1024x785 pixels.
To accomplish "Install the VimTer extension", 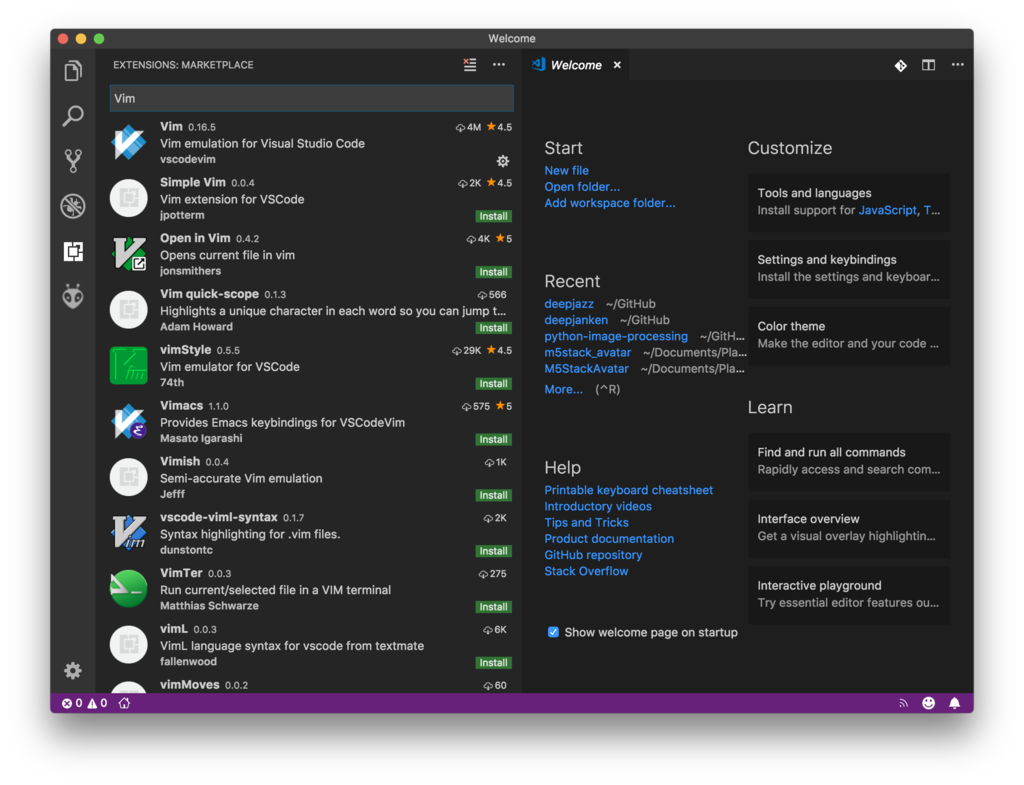I will [x=493, y=607].
